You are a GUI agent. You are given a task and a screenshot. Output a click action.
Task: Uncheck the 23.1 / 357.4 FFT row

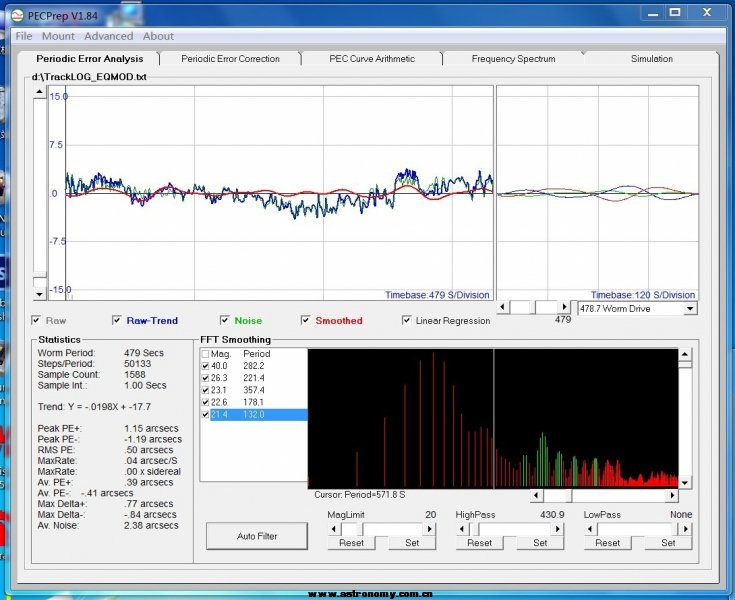click(x=205, y=390)
